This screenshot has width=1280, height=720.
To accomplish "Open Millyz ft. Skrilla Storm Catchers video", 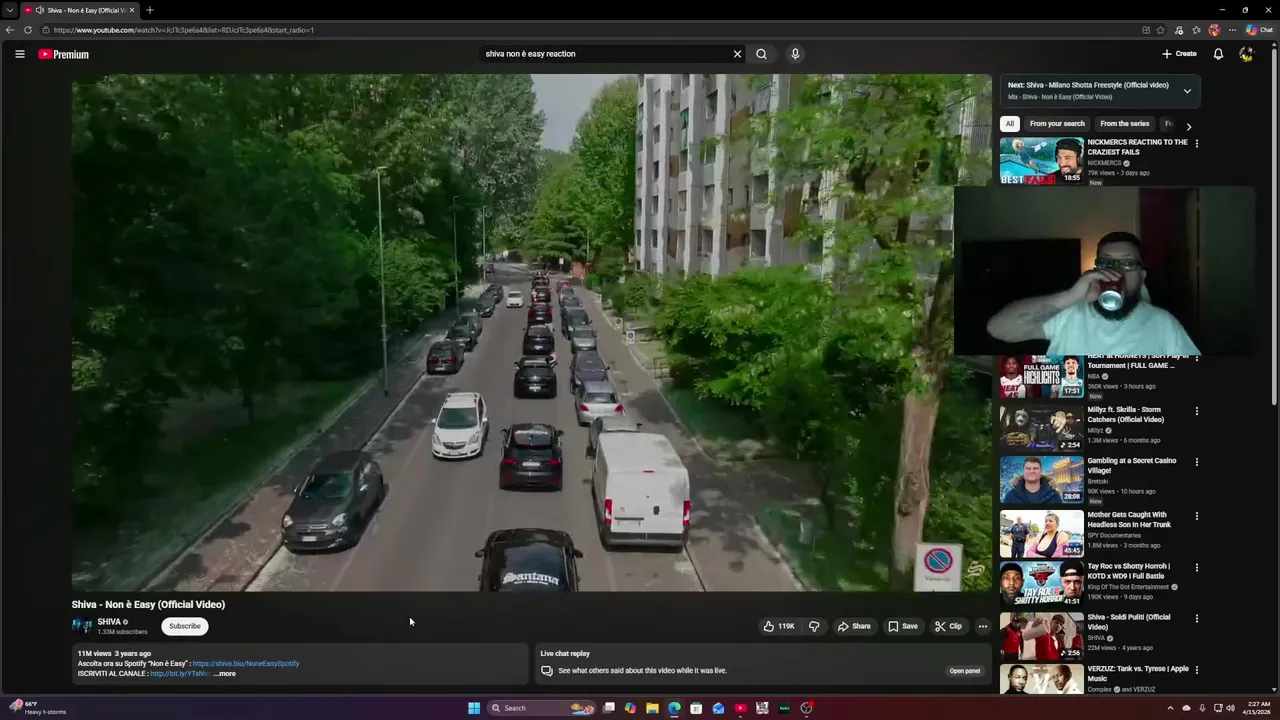I will pos(1041,428).
